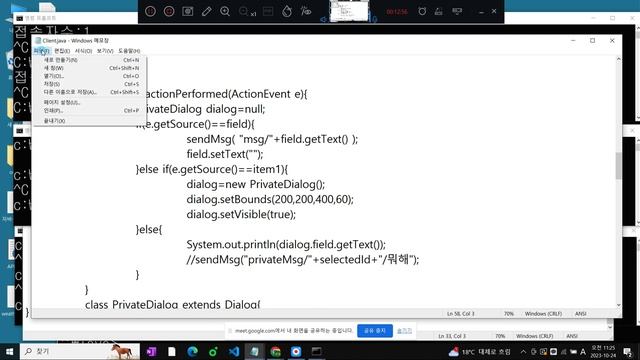Click the 숨기기 link in sharing bar

coord(404,331)
